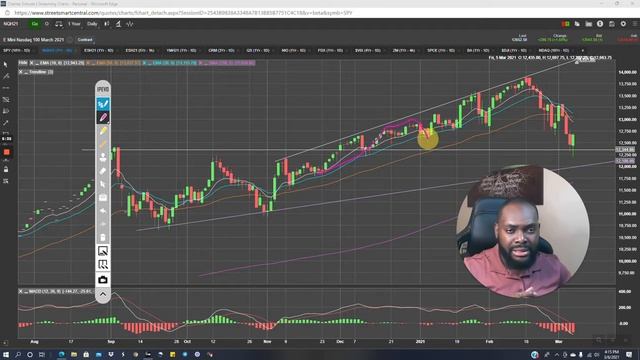Select the blue annotation pen in Epic Pen toolbar
640x360 pixels.
pyautogui.click(x=103, y=104)
